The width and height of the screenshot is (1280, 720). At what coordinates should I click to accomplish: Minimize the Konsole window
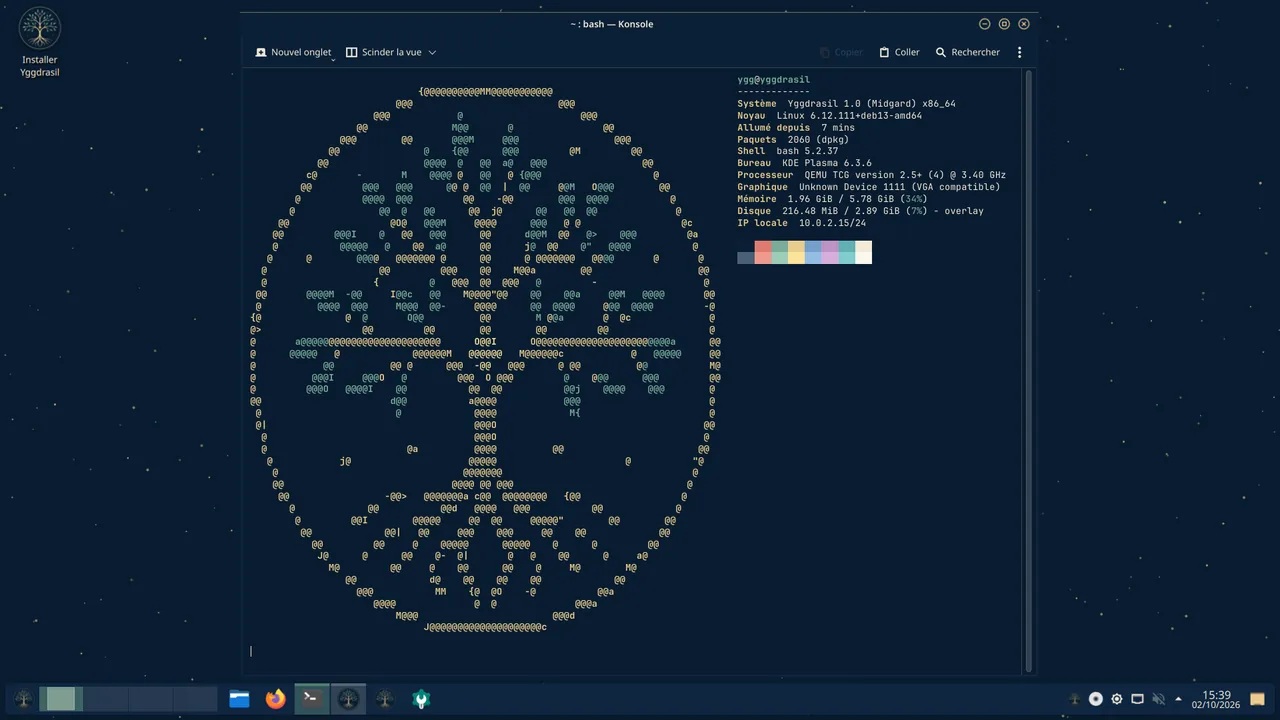coord(984,24)
